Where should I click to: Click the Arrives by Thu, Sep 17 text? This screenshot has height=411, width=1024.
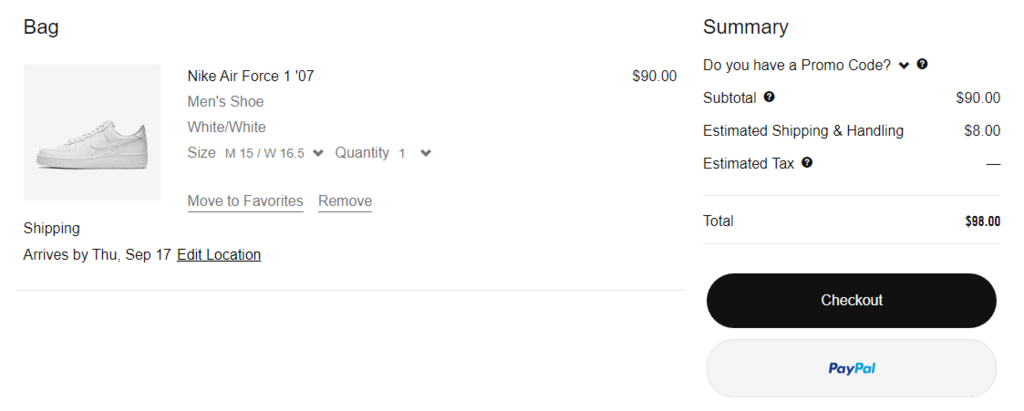97,255
